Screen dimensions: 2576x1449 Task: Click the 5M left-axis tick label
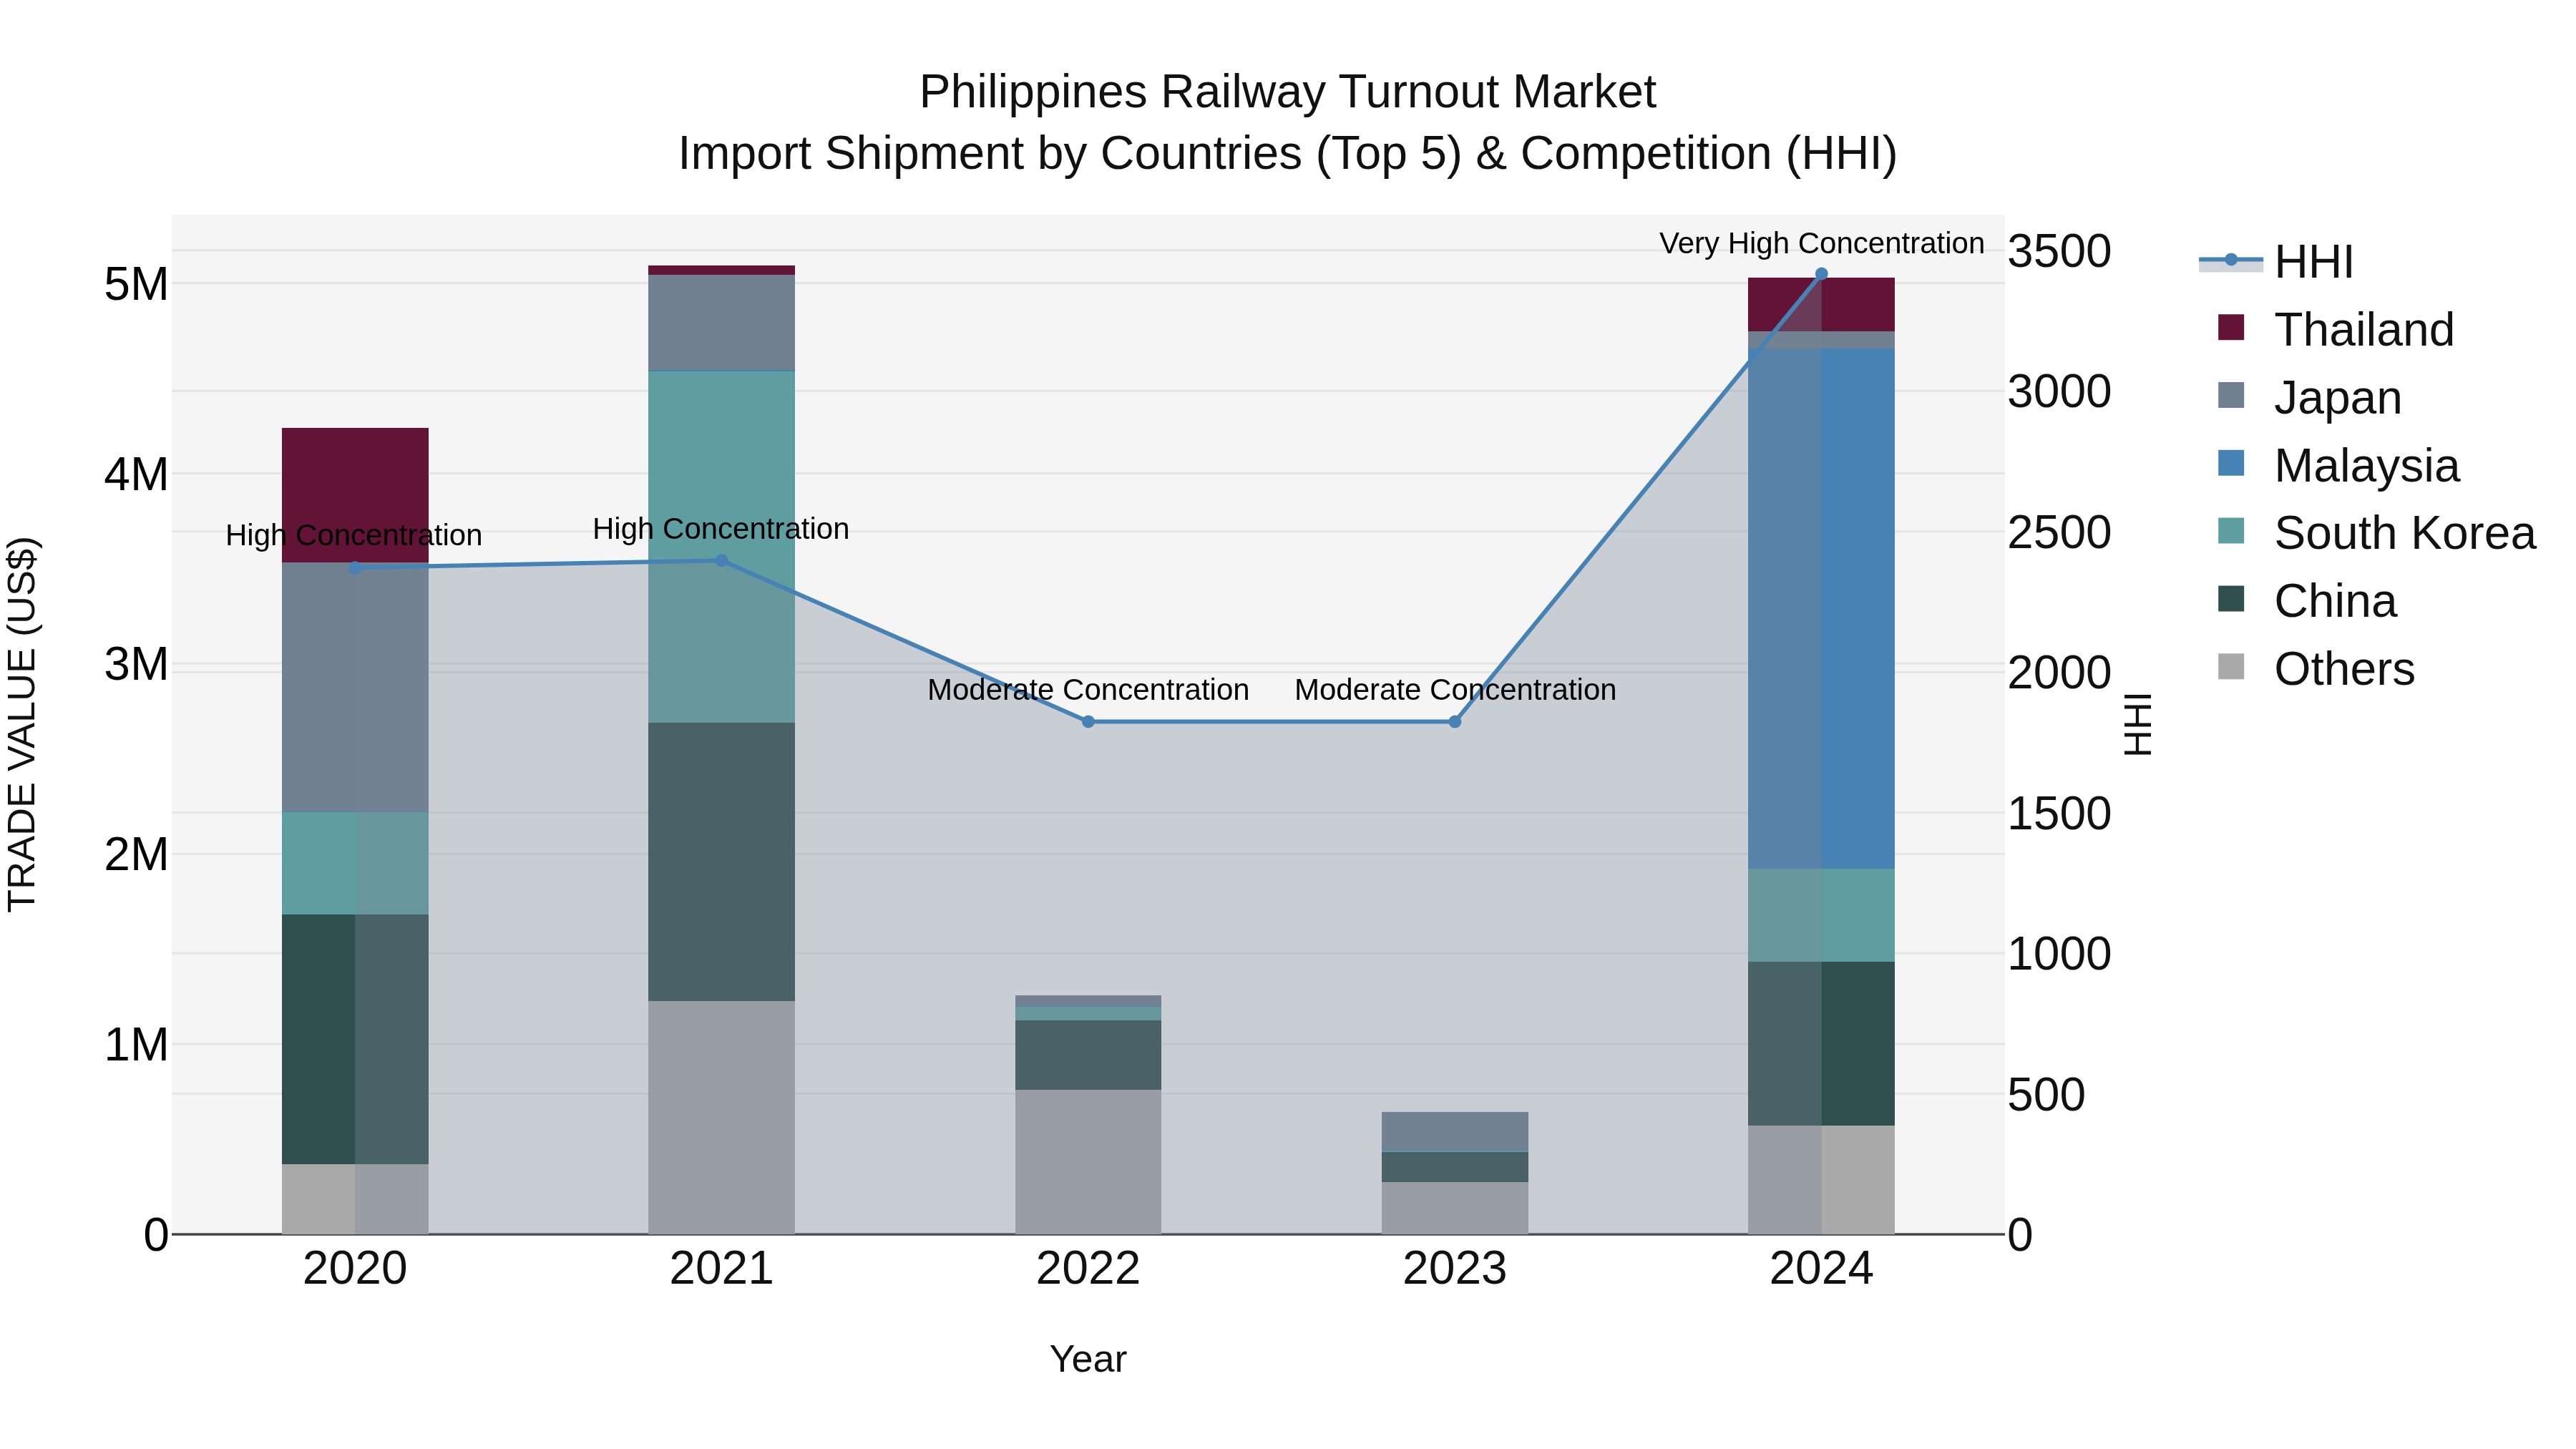(136, 285)
